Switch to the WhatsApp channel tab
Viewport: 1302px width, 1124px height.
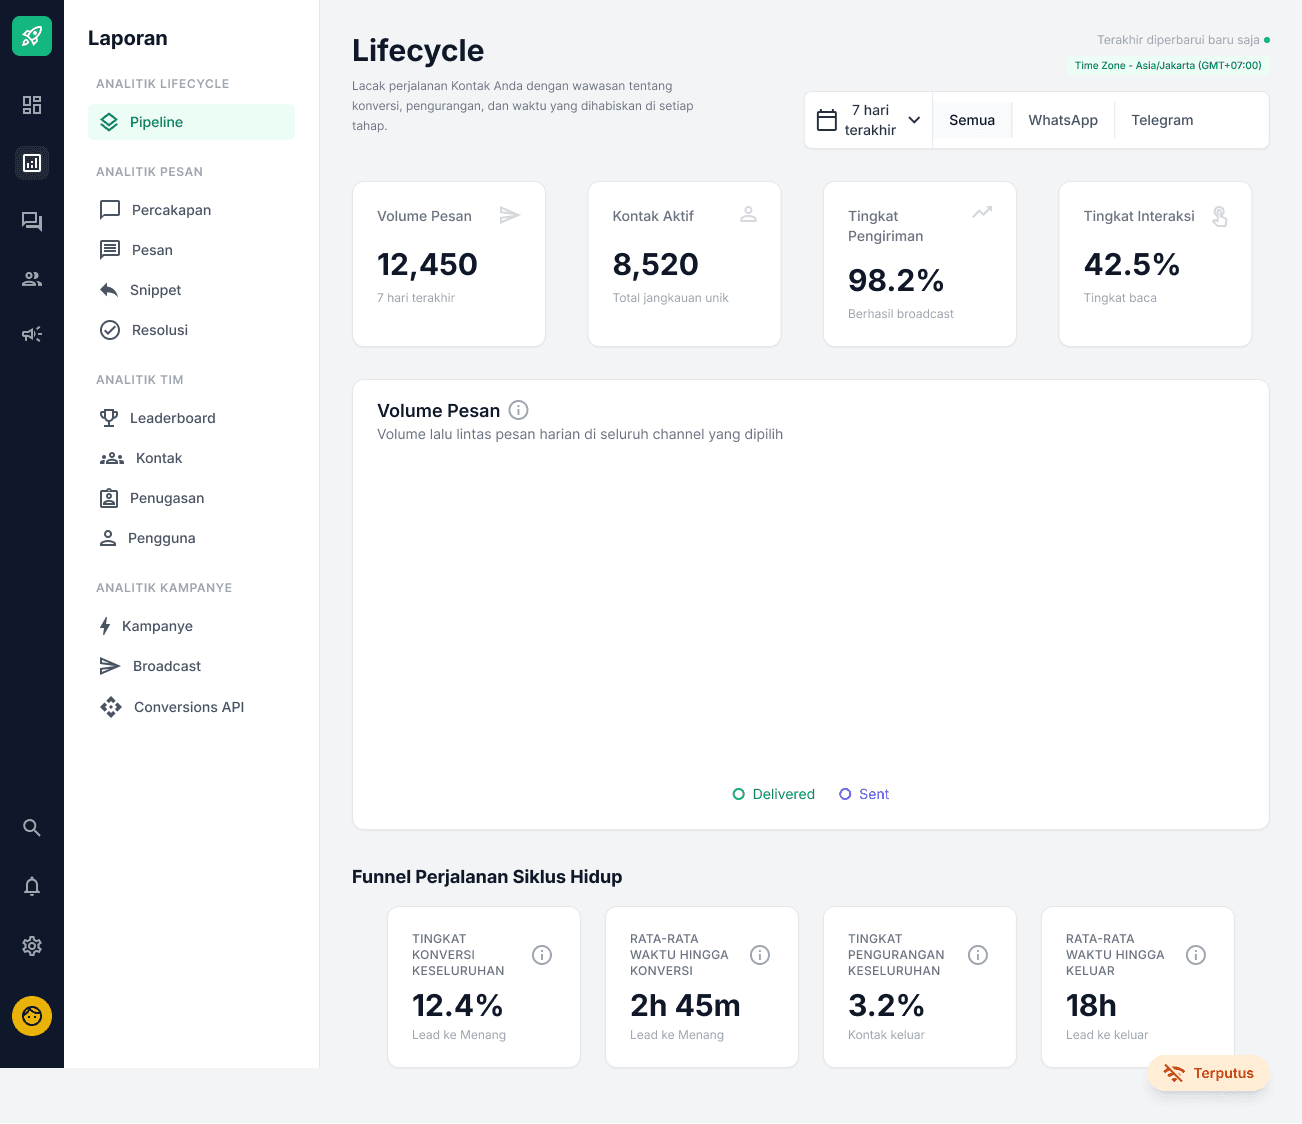click(1062, 120)
